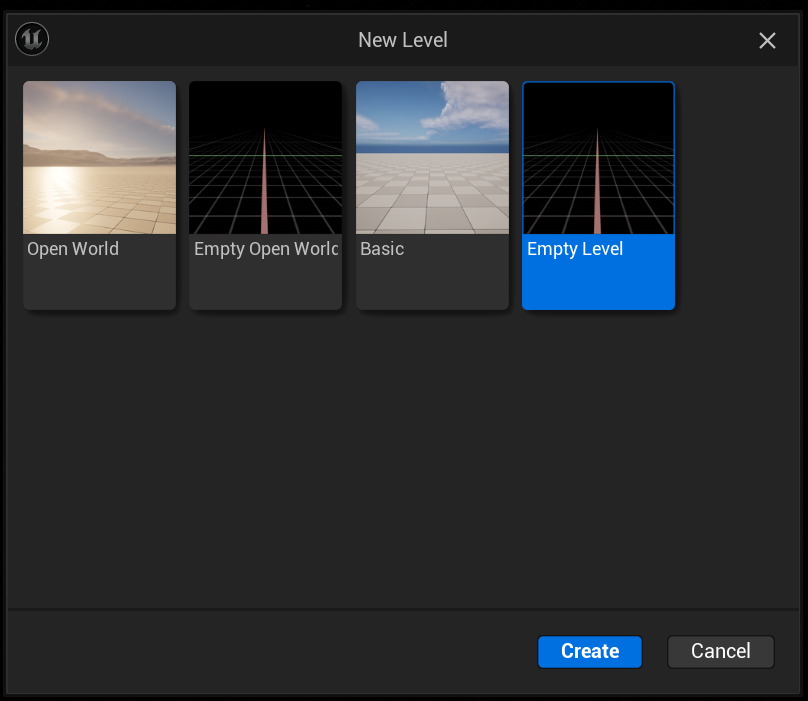Click the Open World template preview image
808x701 pixels.
point(99,157)
